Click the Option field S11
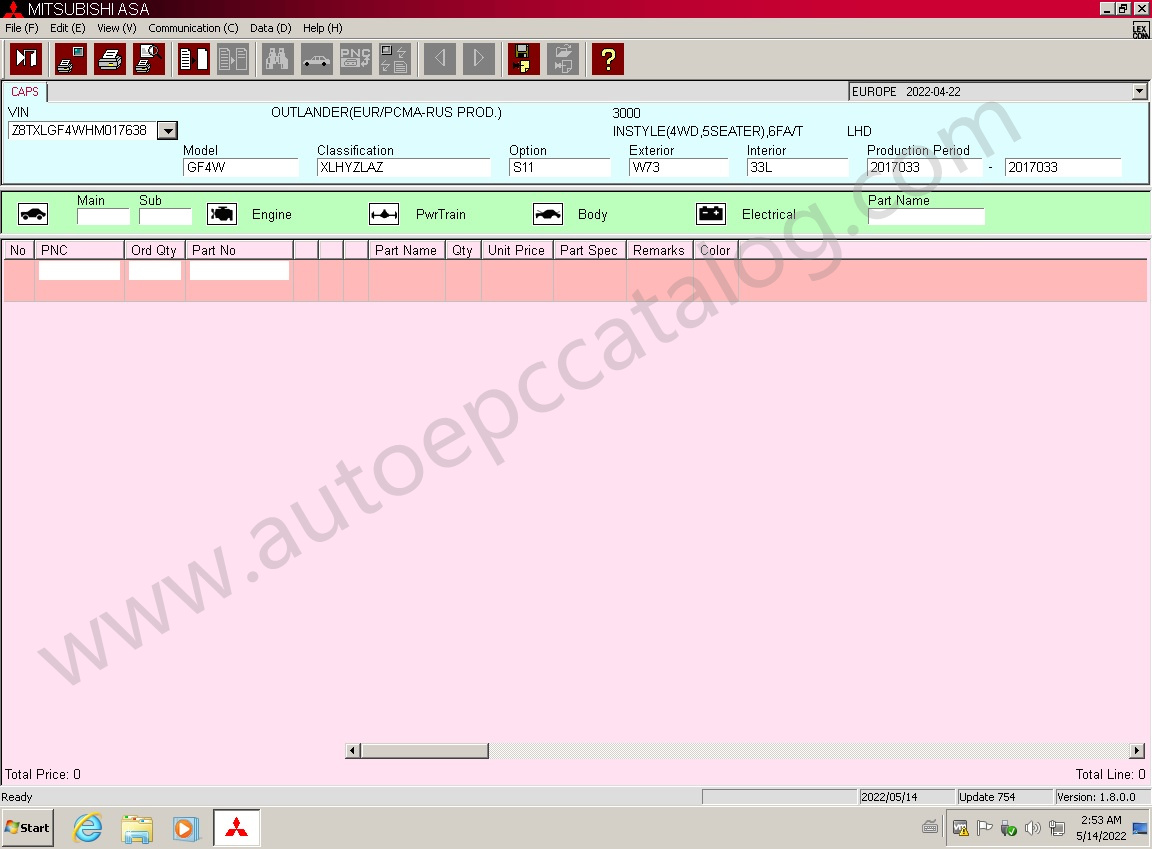Viewport: 1152px width, 849px height. (560, 167)
